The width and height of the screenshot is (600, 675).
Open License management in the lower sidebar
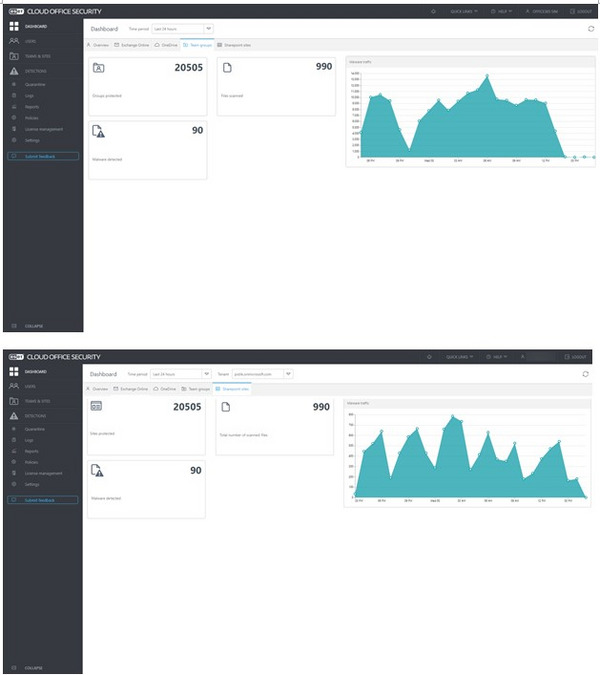(x=42, y=471)
